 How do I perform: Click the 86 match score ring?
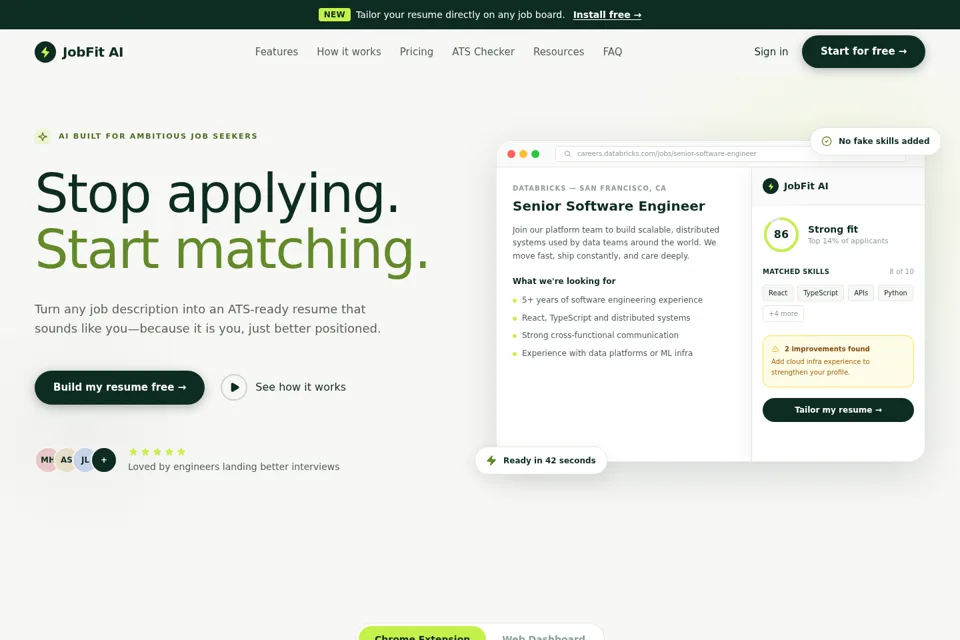781,234
